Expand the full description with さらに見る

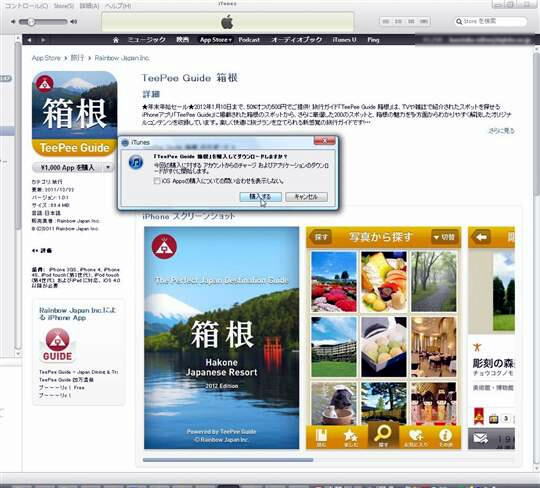click(501, 131)
